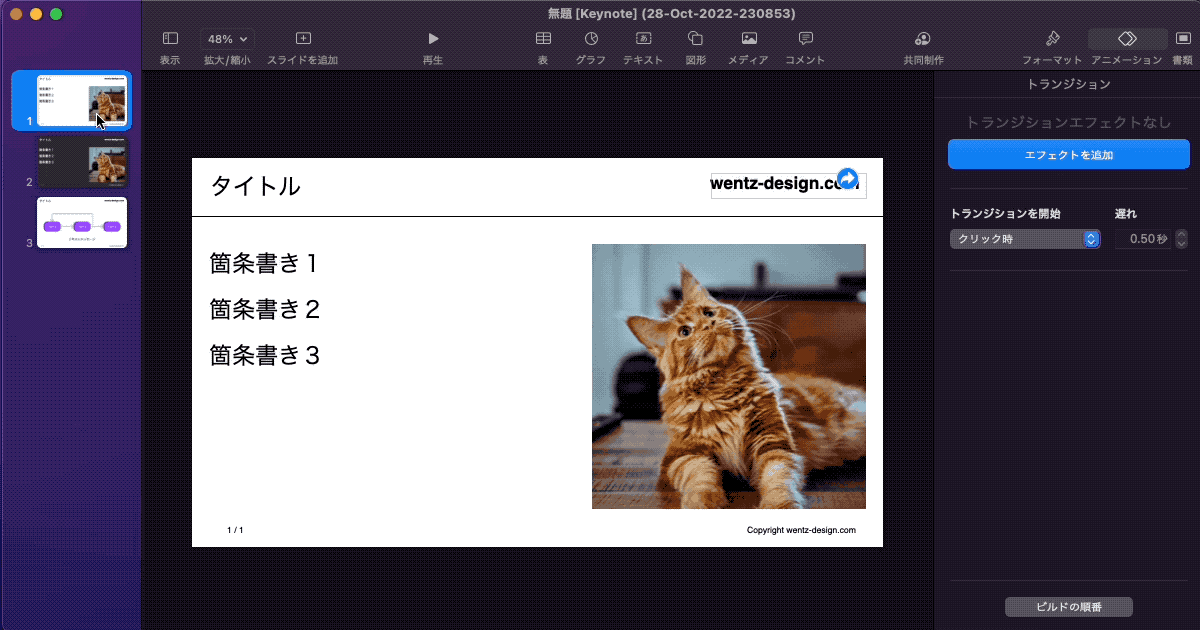Select slide 3 thumbnail in sidebar
The height and width of the screenshot is (630, 1200).
(81, 222)
